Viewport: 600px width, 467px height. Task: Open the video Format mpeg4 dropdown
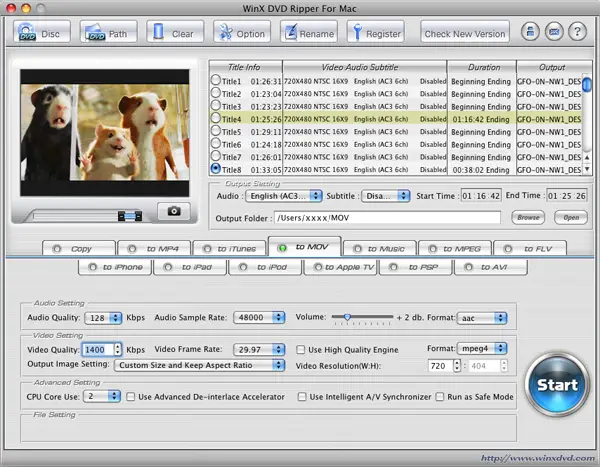pos(482,348)
